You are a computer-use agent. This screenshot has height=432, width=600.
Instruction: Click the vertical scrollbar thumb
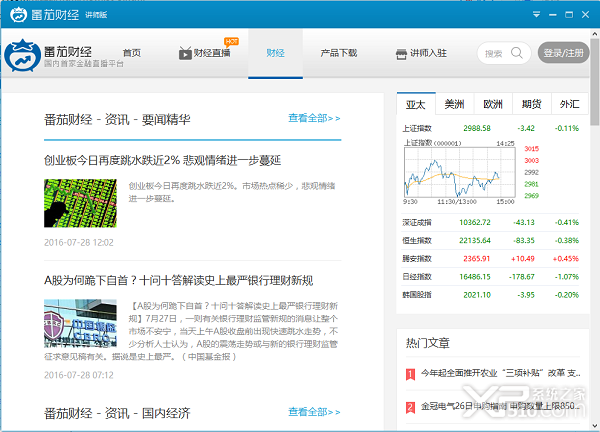coord(595,82)
